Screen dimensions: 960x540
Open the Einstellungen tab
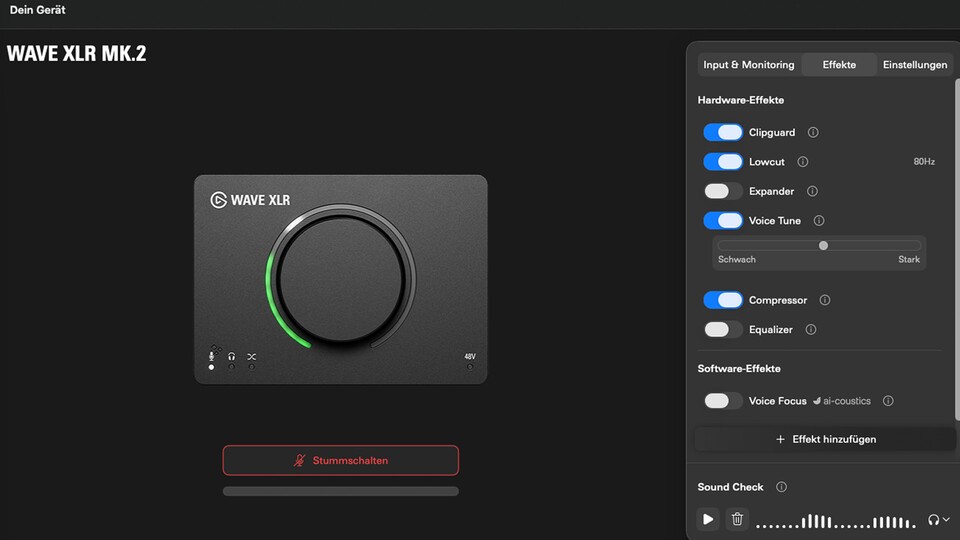coord(914,65)
